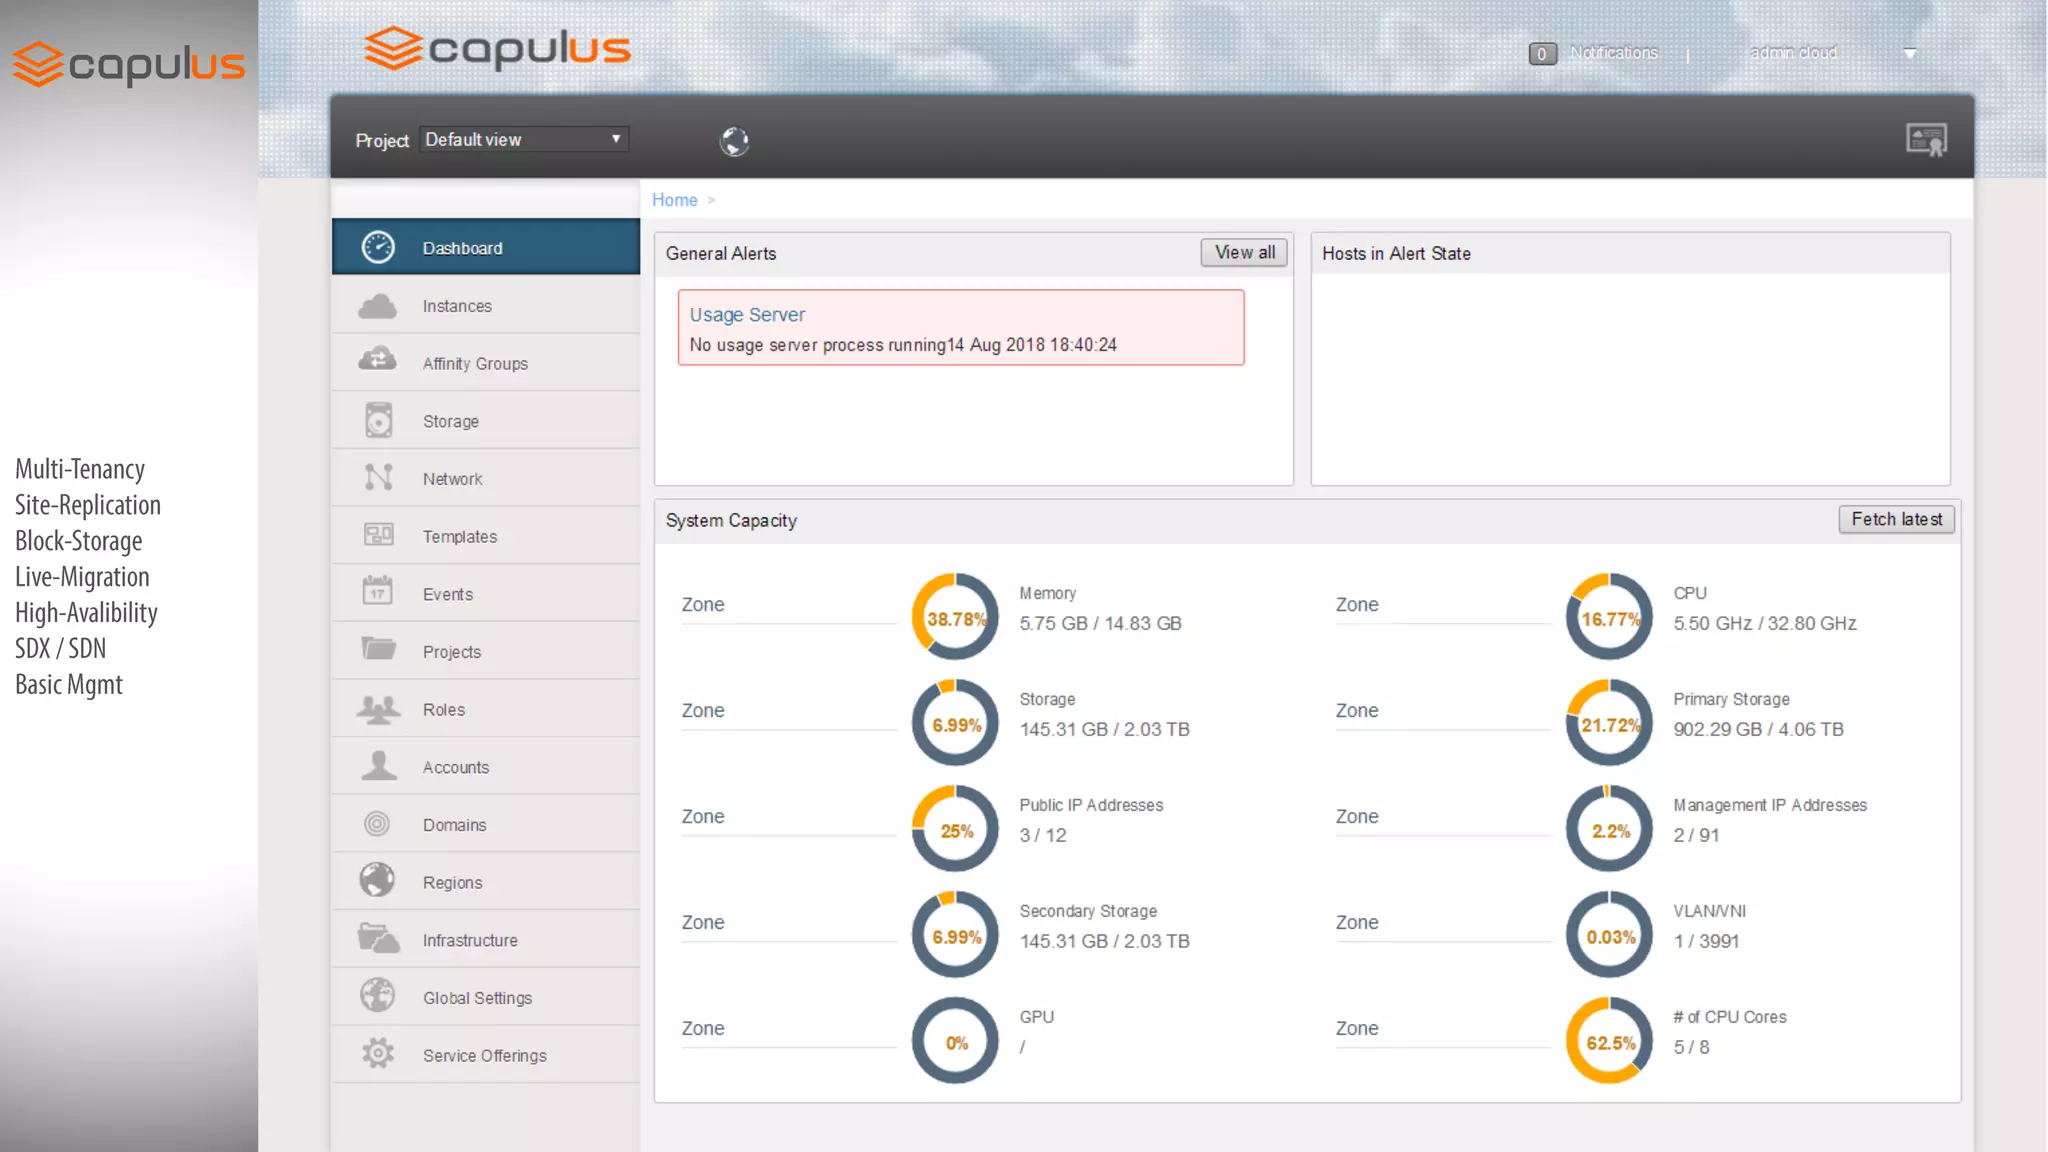Viewport: 2048px width, 1152px height.
Task: Click the Infrastructure folder icon
Action: click(x=378, y=939)
